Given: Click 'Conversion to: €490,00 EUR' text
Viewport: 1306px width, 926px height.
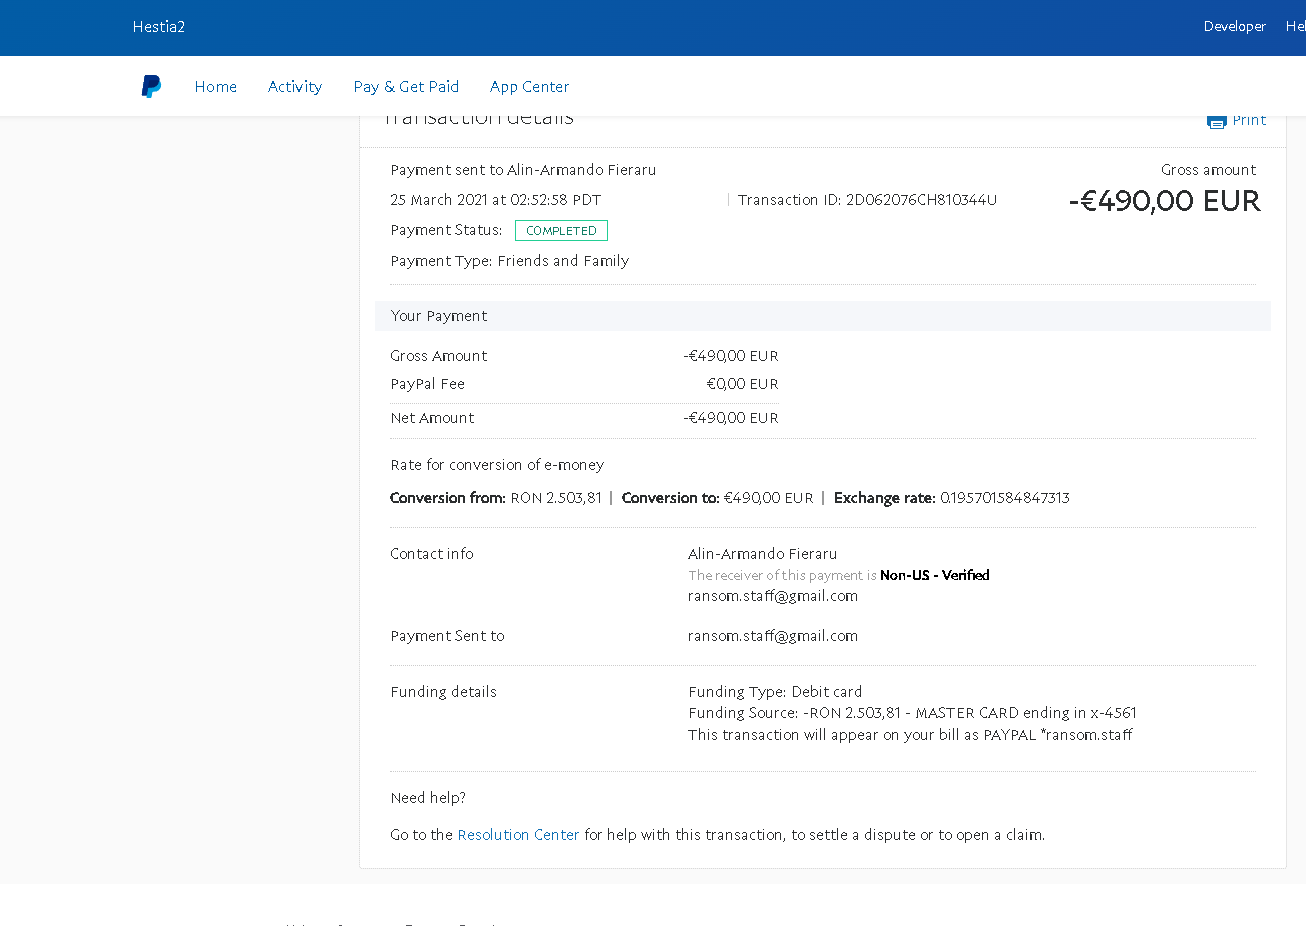Looking at the screenshot, I should 718,498.
